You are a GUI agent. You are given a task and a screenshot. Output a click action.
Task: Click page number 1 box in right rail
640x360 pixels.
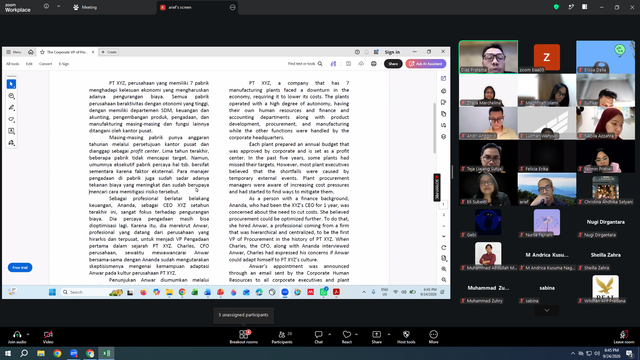(444, 204)
